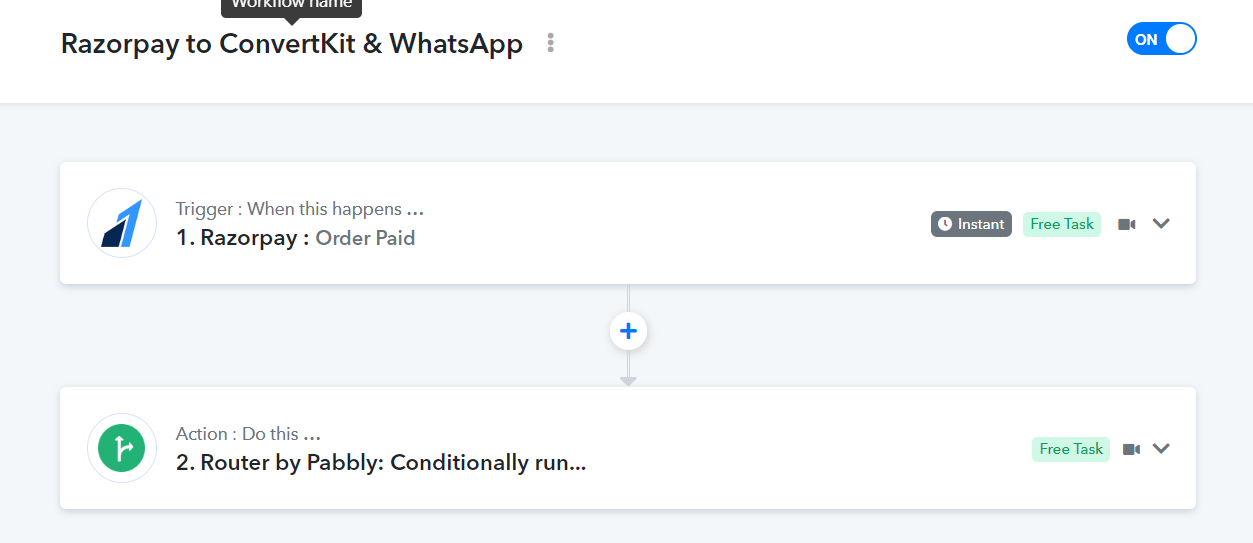Click the video camera icon on Router step
Screen dimensions: 1253x543
1131,449
